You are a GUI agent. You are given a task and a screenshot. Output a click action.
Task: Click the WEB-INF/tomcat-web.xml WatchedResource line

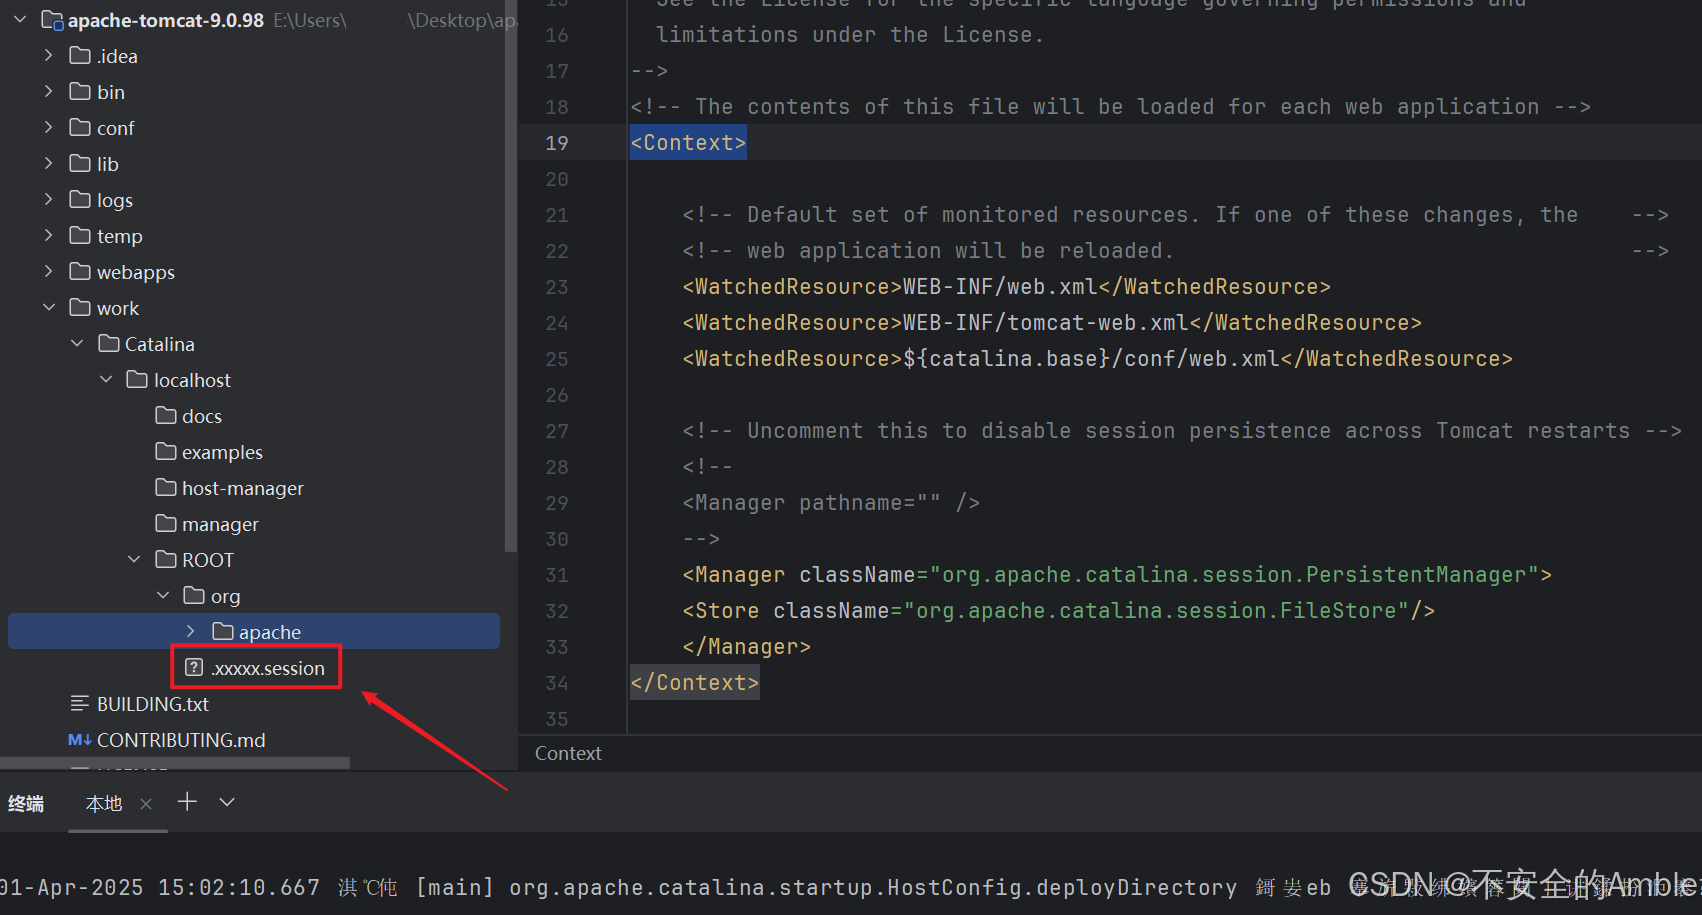coord(1052,323)
